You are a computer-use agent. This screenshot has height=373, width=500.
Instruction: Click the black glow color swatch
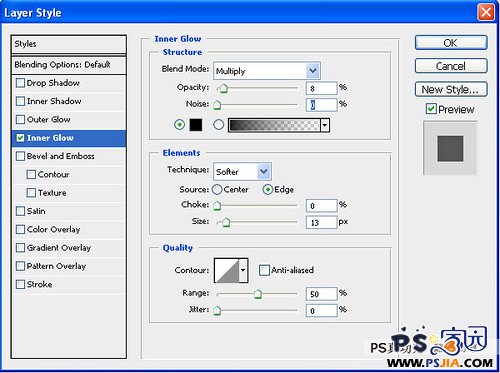coord(196,125)
